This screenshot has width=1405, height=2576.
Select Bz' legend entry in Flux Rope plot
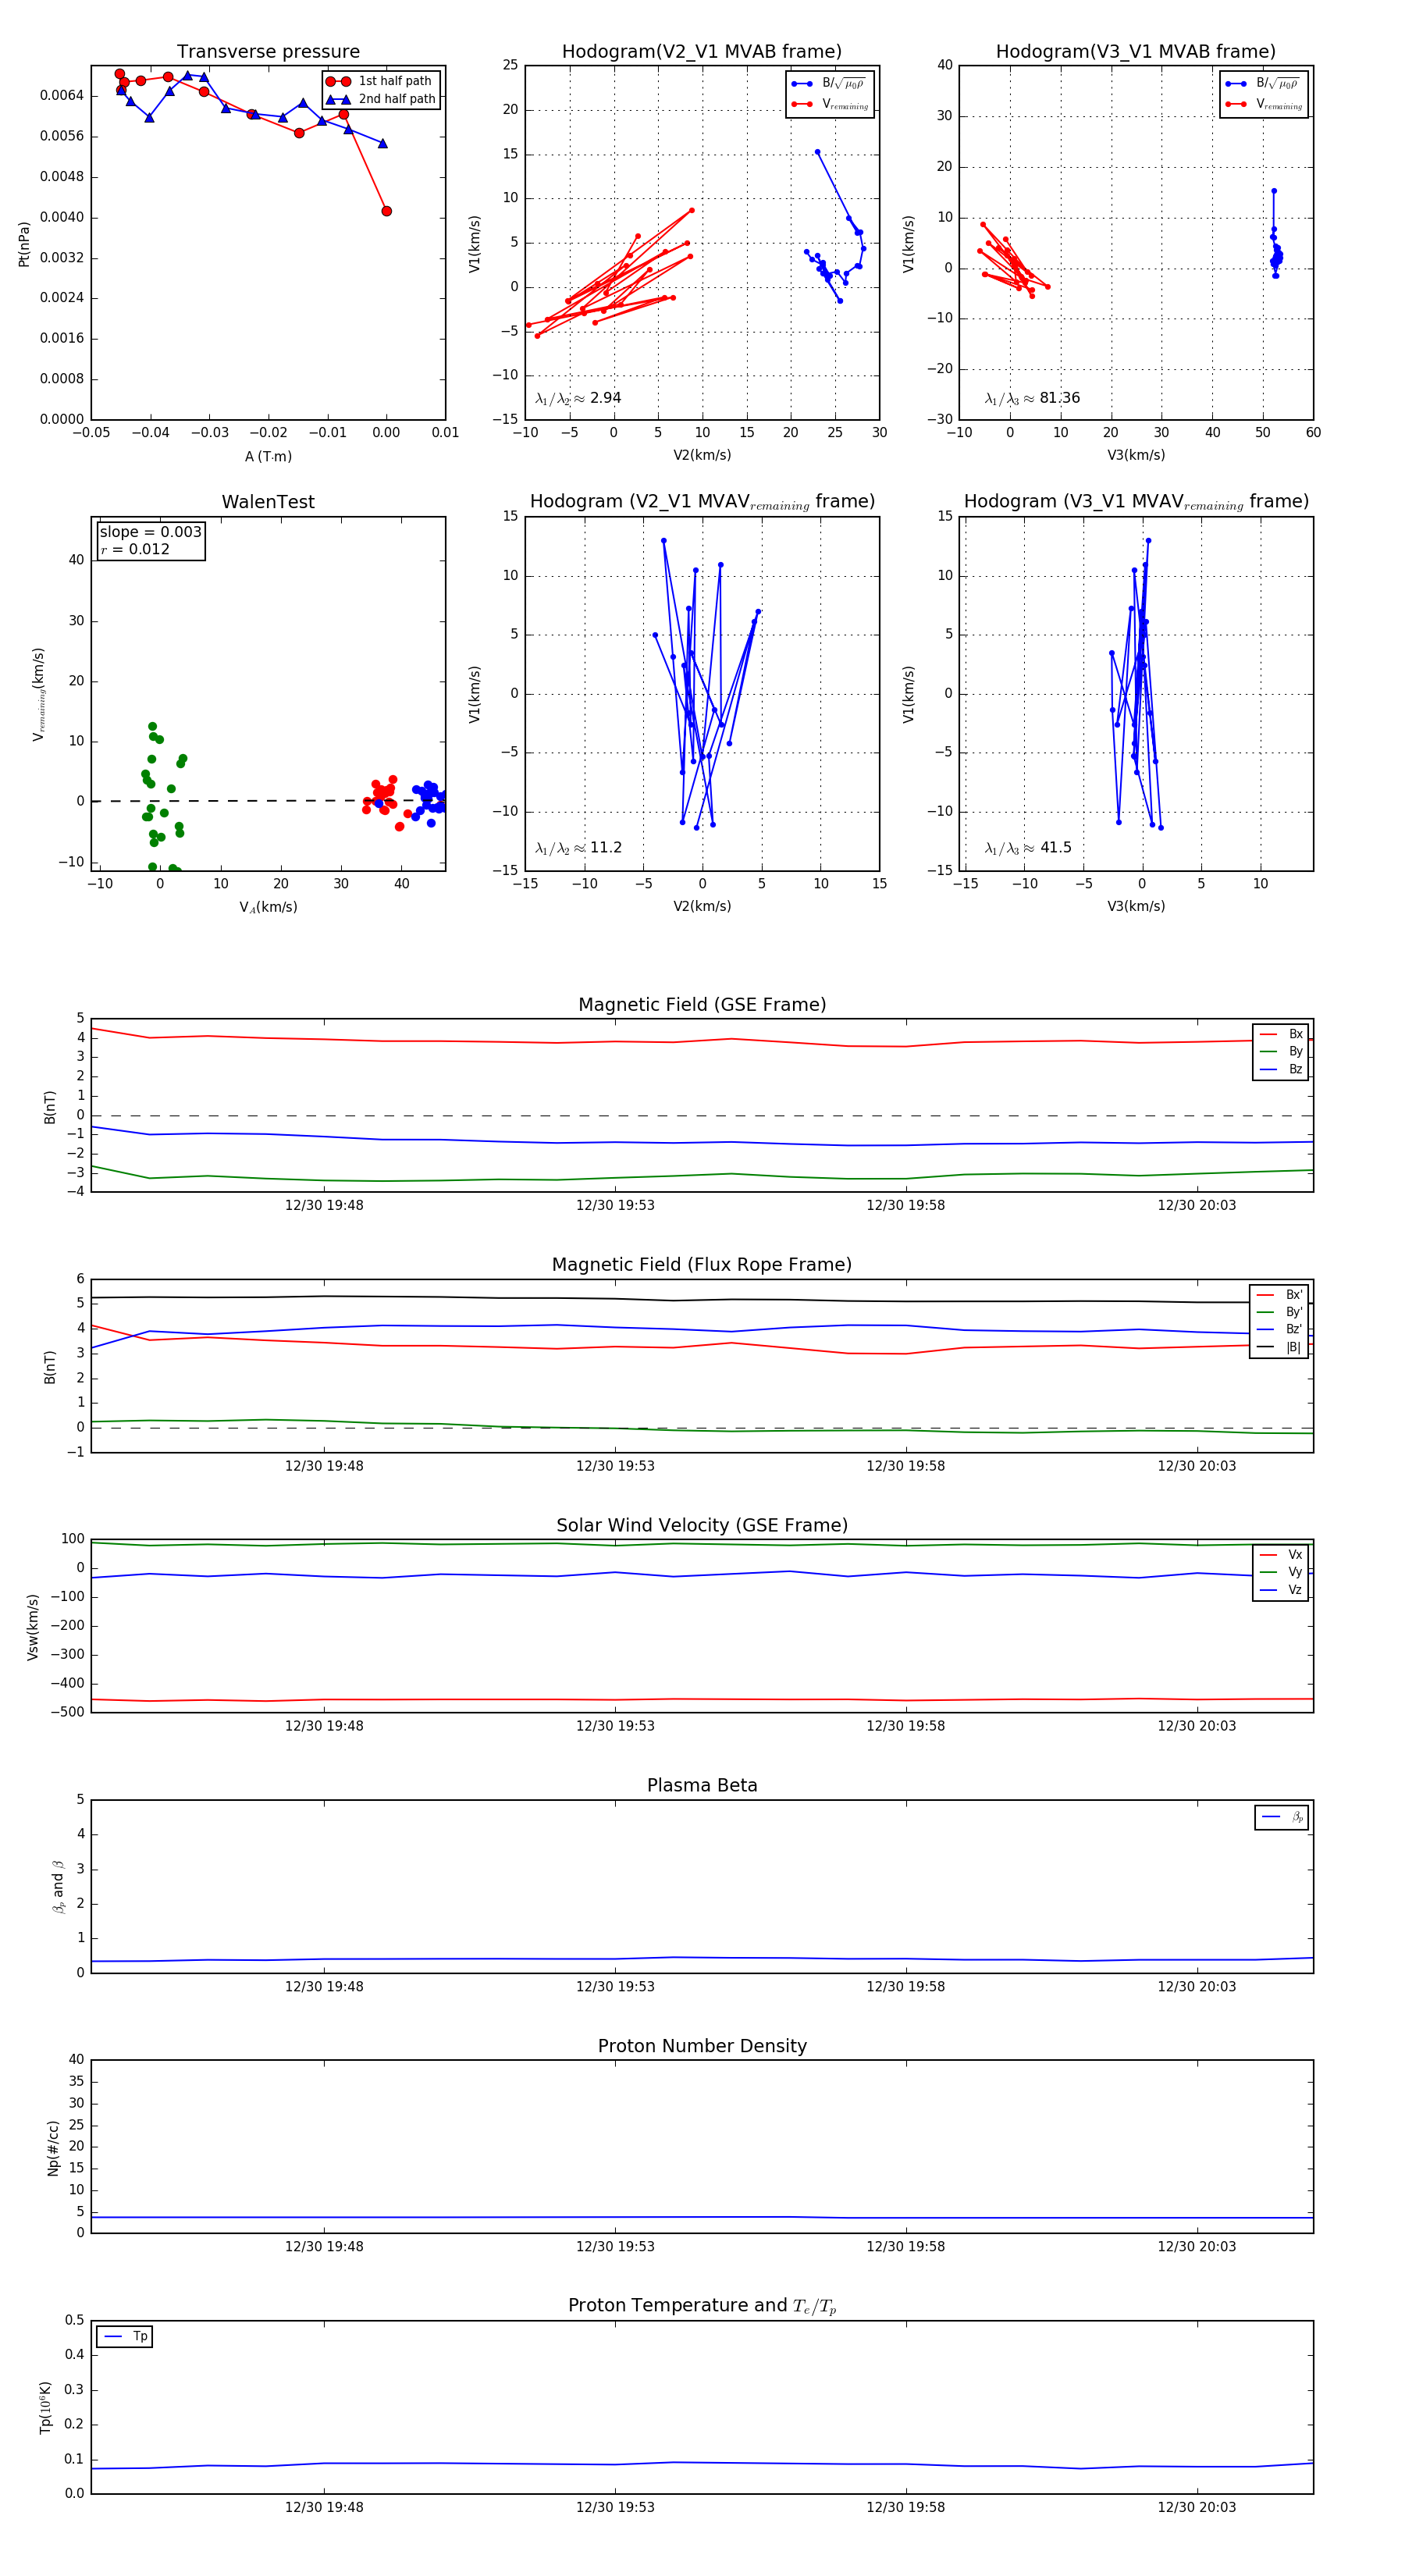click(x=1280, y=1329)
